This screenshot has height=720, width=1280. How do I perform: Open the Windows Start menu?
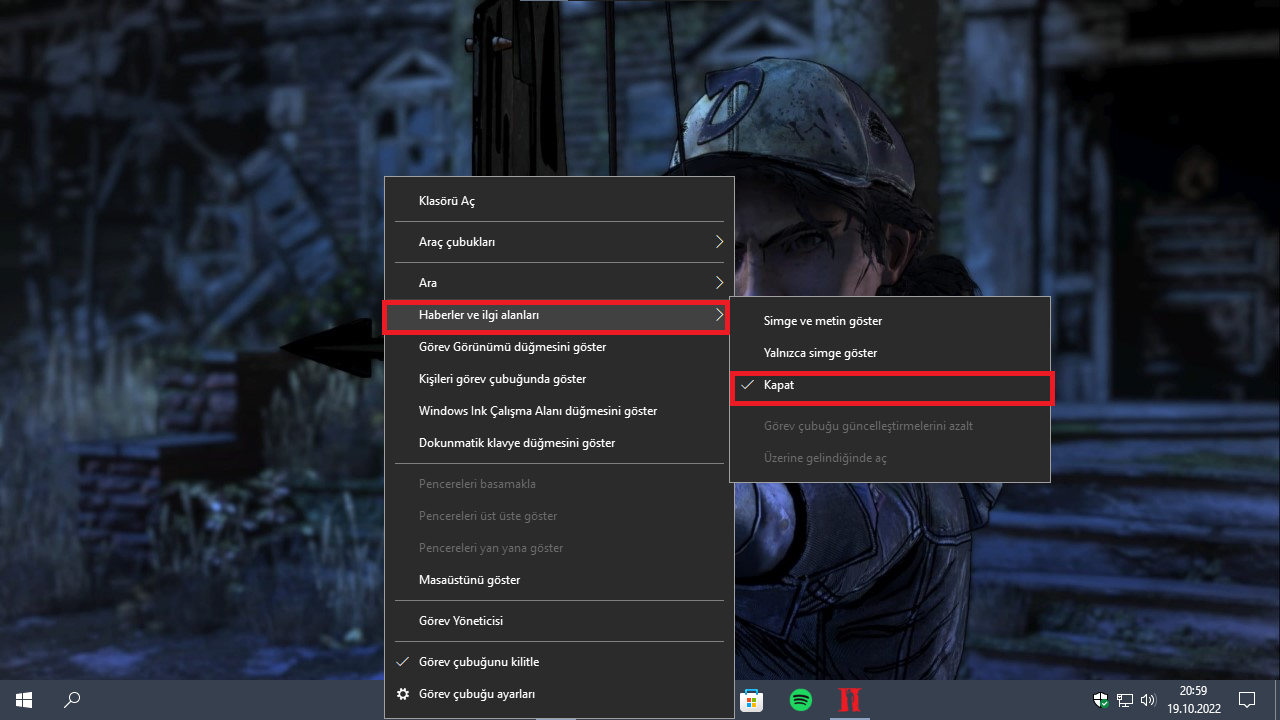click(x=23, y=700)
